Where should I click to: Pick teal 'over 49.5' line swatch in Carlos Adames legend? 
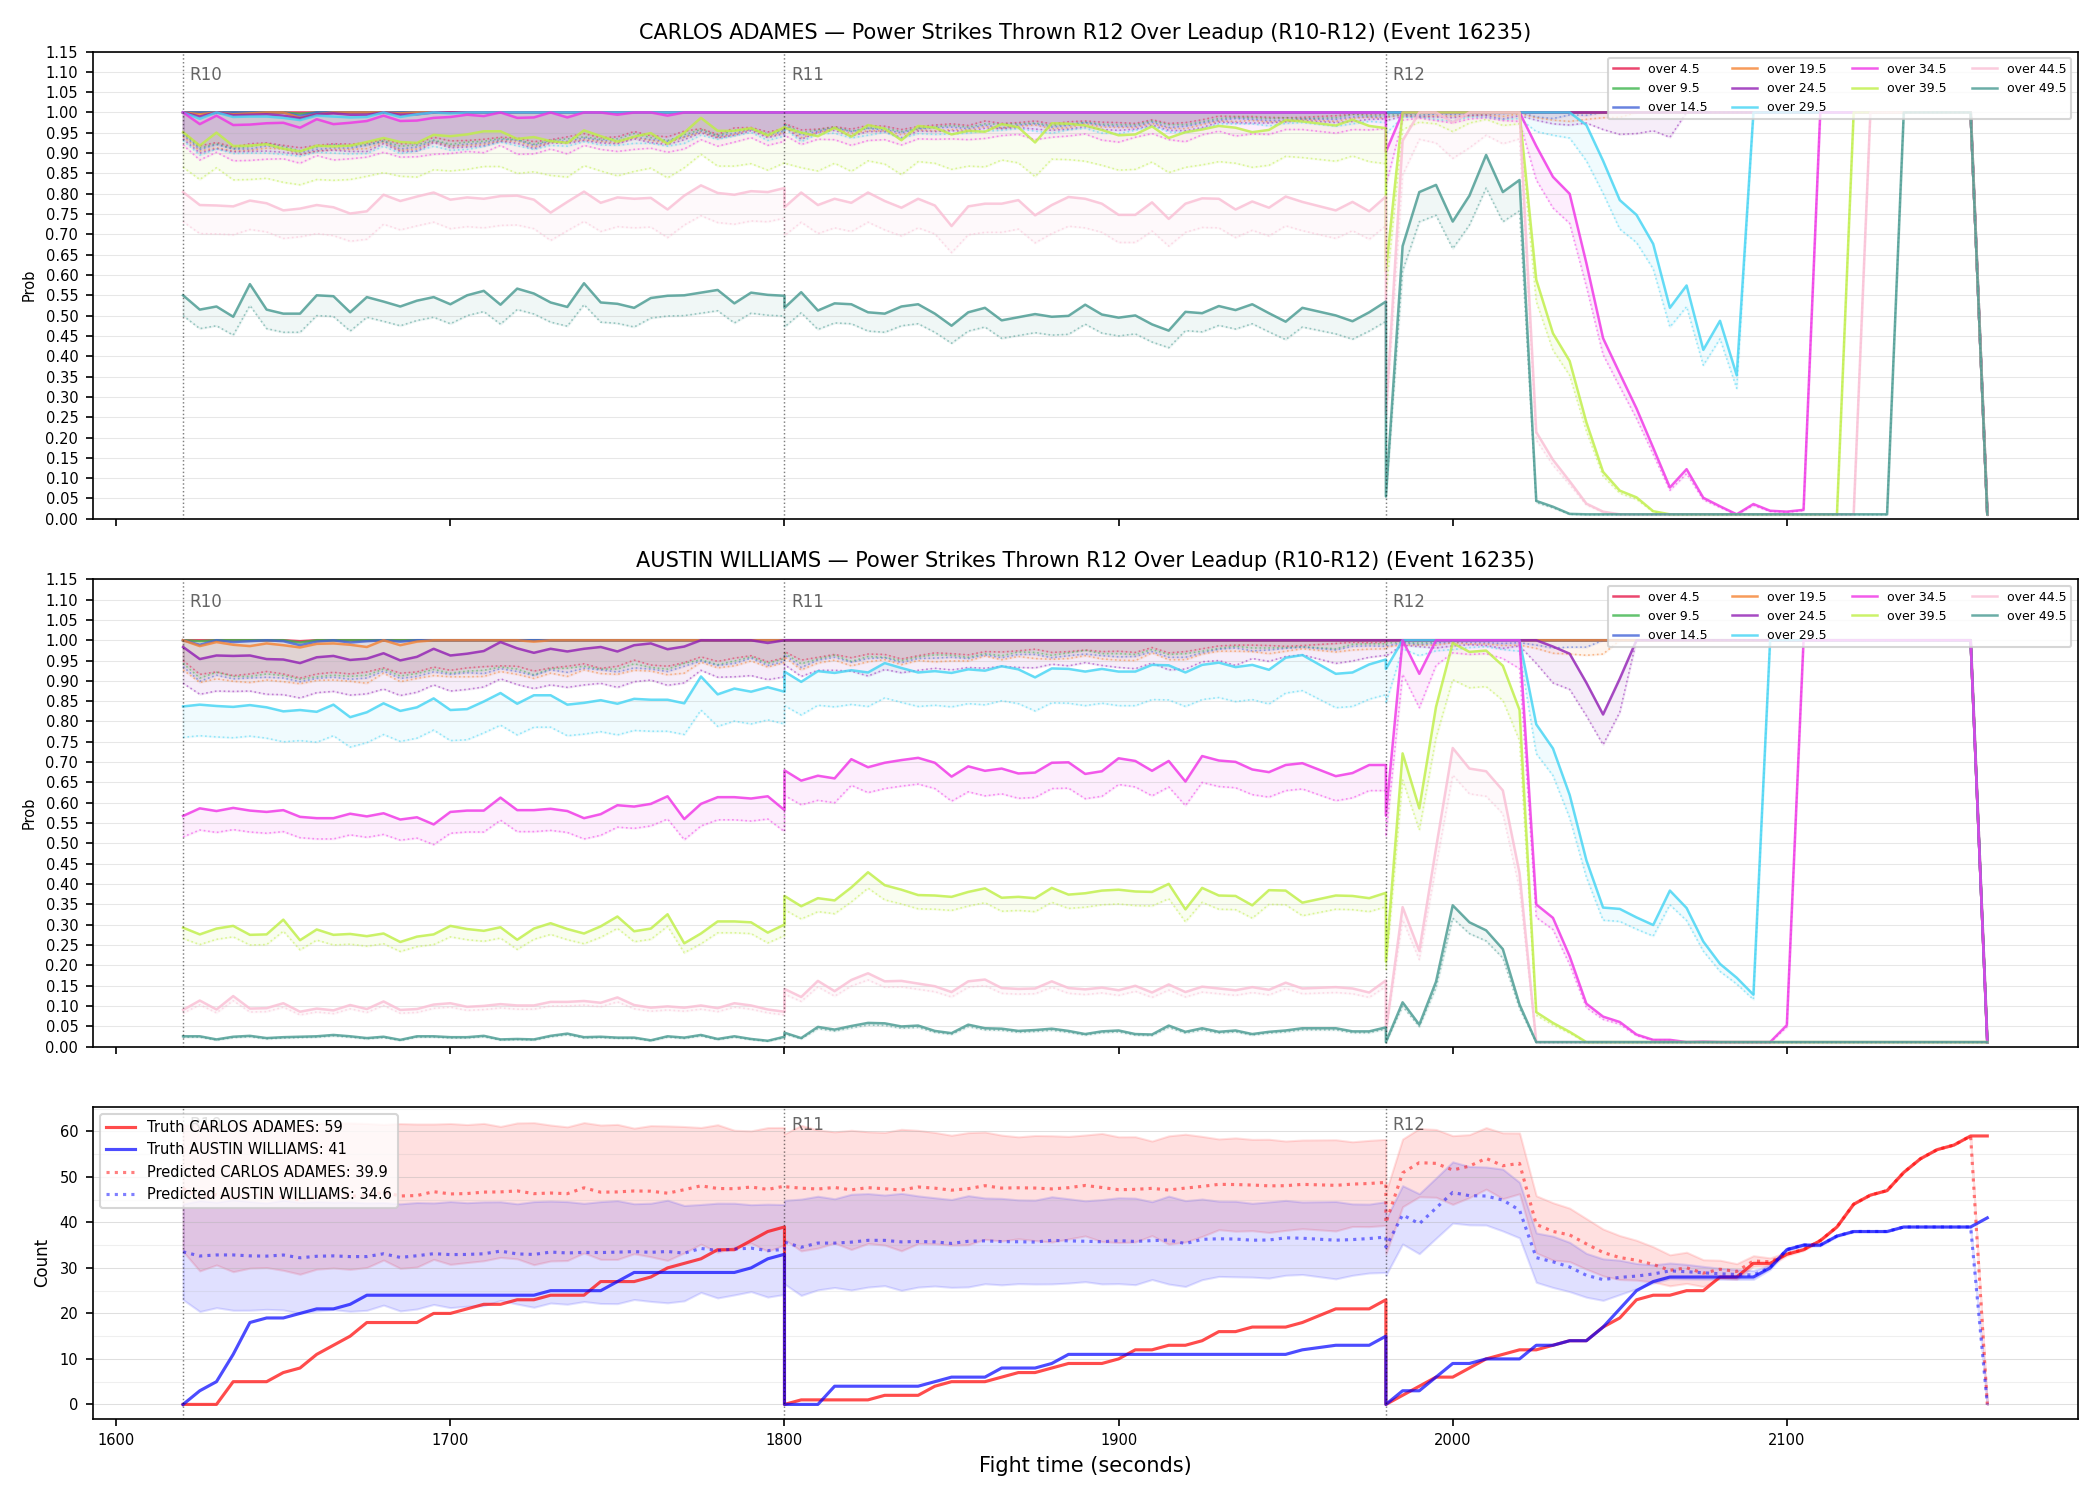[x=1985, y=88]
